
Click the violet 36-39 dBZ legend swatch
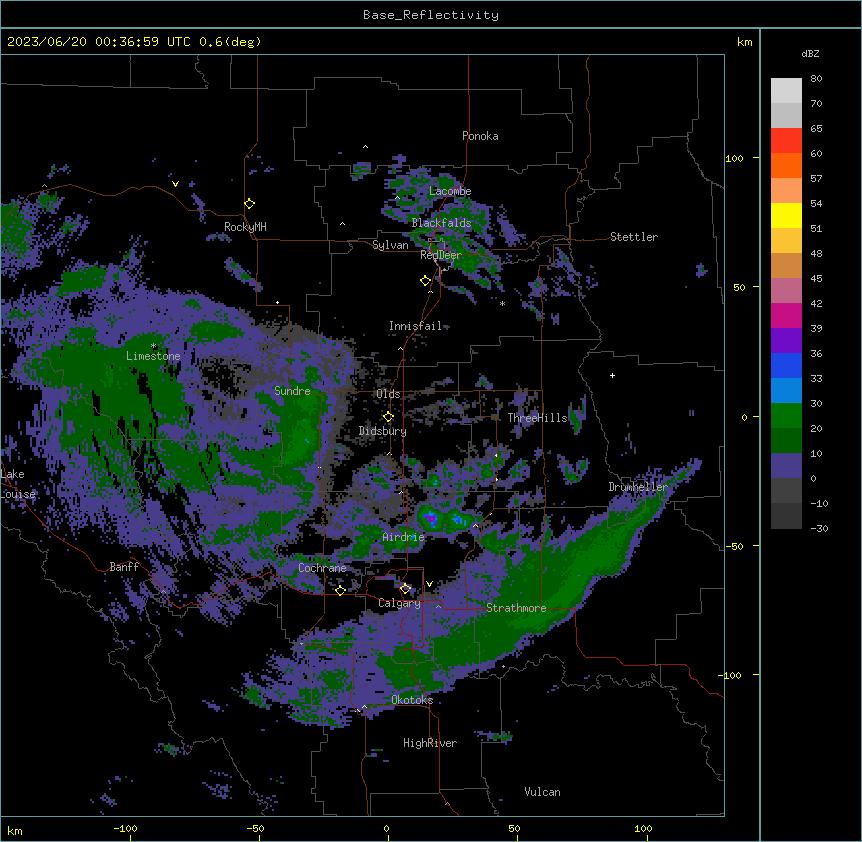click(x=786, y=341)
